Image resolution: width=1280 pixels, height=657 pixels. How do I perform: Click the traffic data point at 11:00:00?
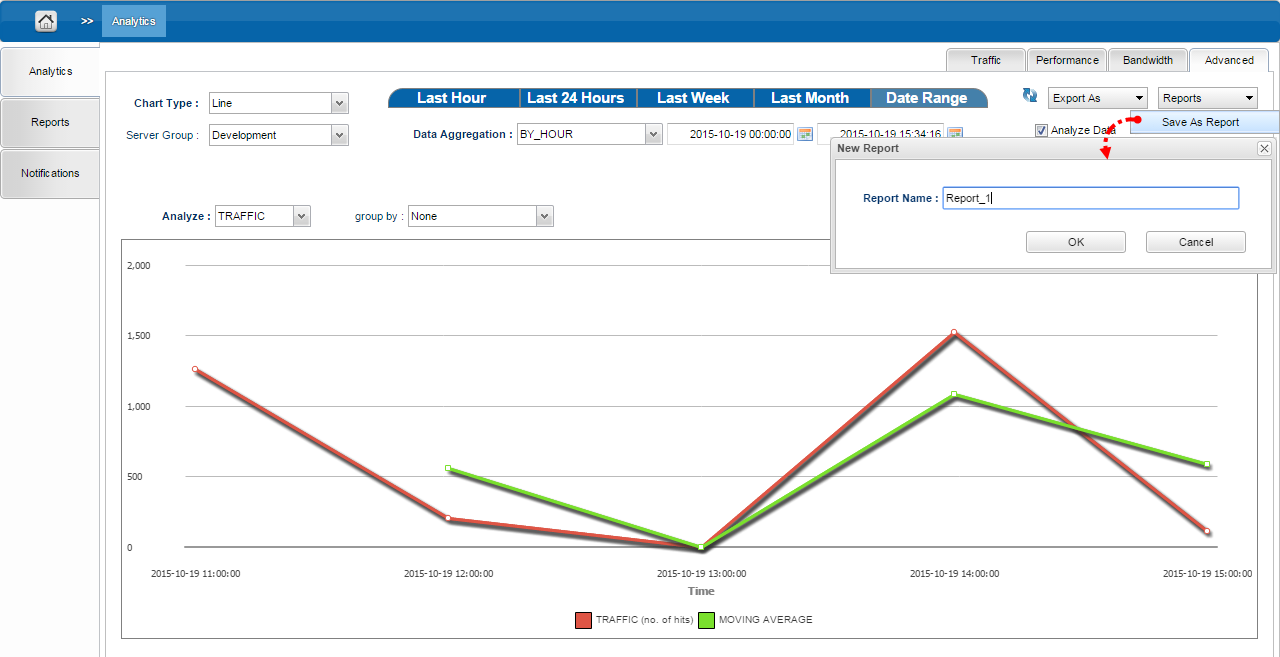[195, 369]
